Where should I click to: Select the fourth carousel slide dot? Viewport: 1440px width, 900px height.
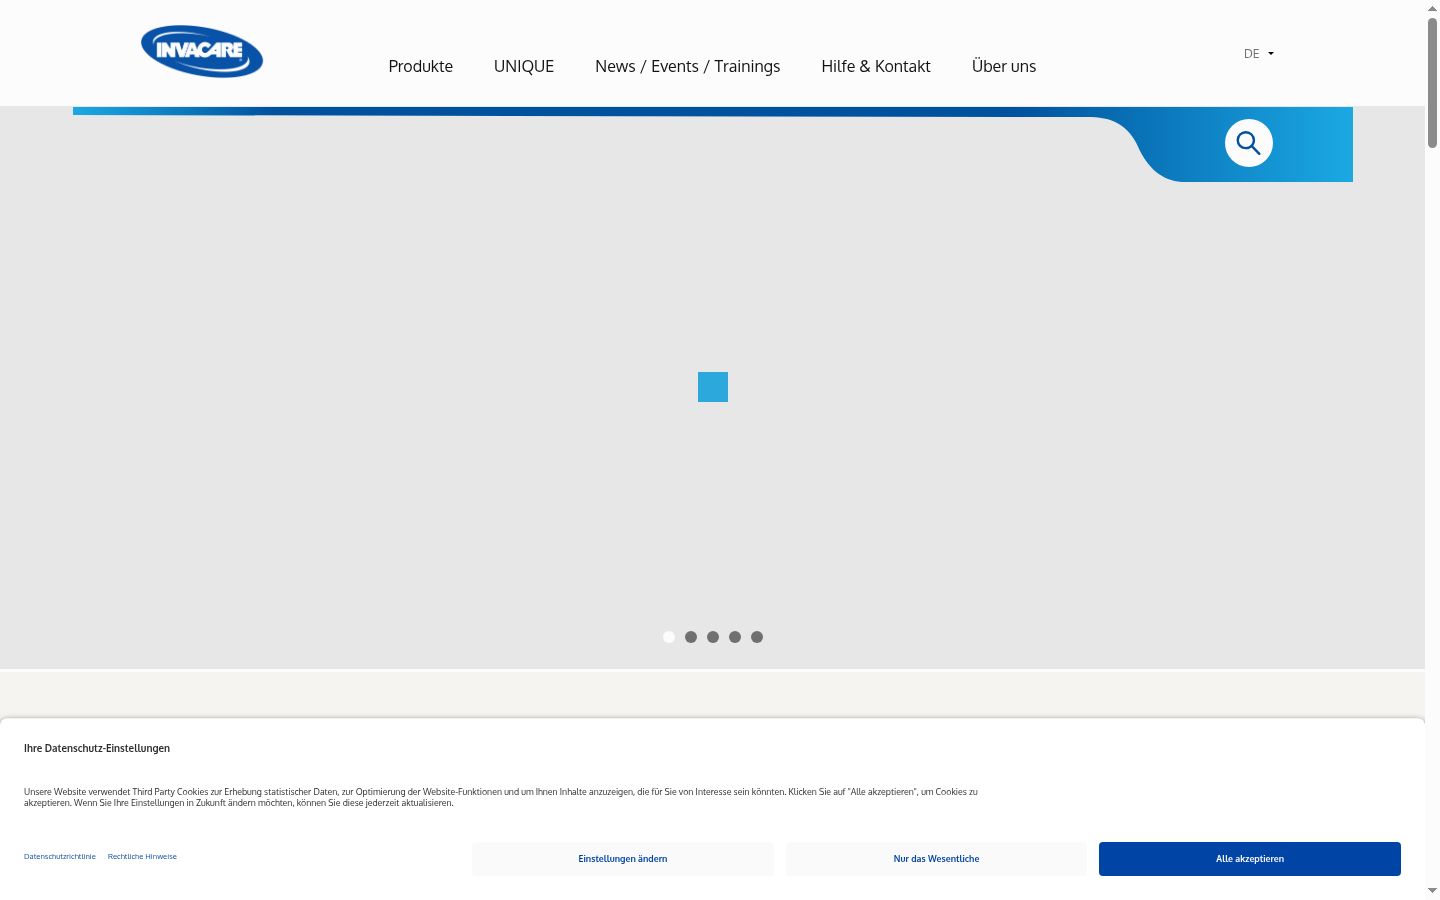coord(735,637)
